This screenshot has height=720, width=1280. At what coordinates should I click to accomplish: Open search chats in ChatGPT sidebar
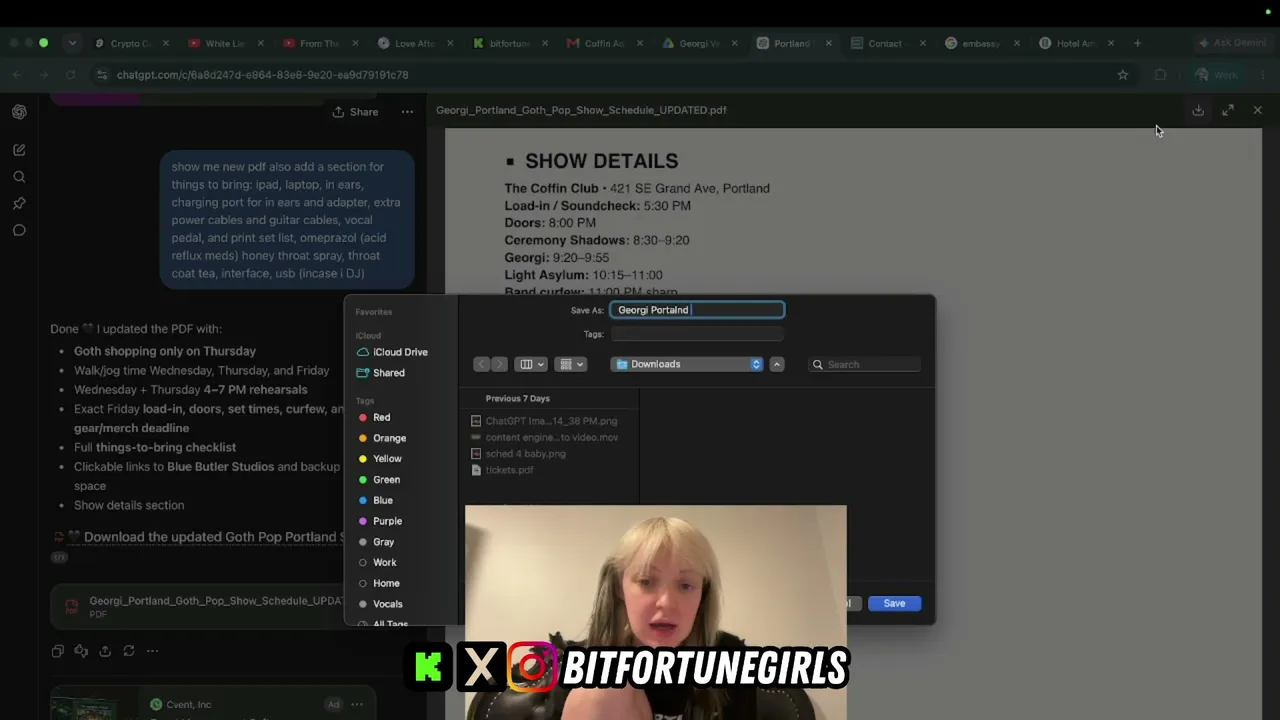19,177
